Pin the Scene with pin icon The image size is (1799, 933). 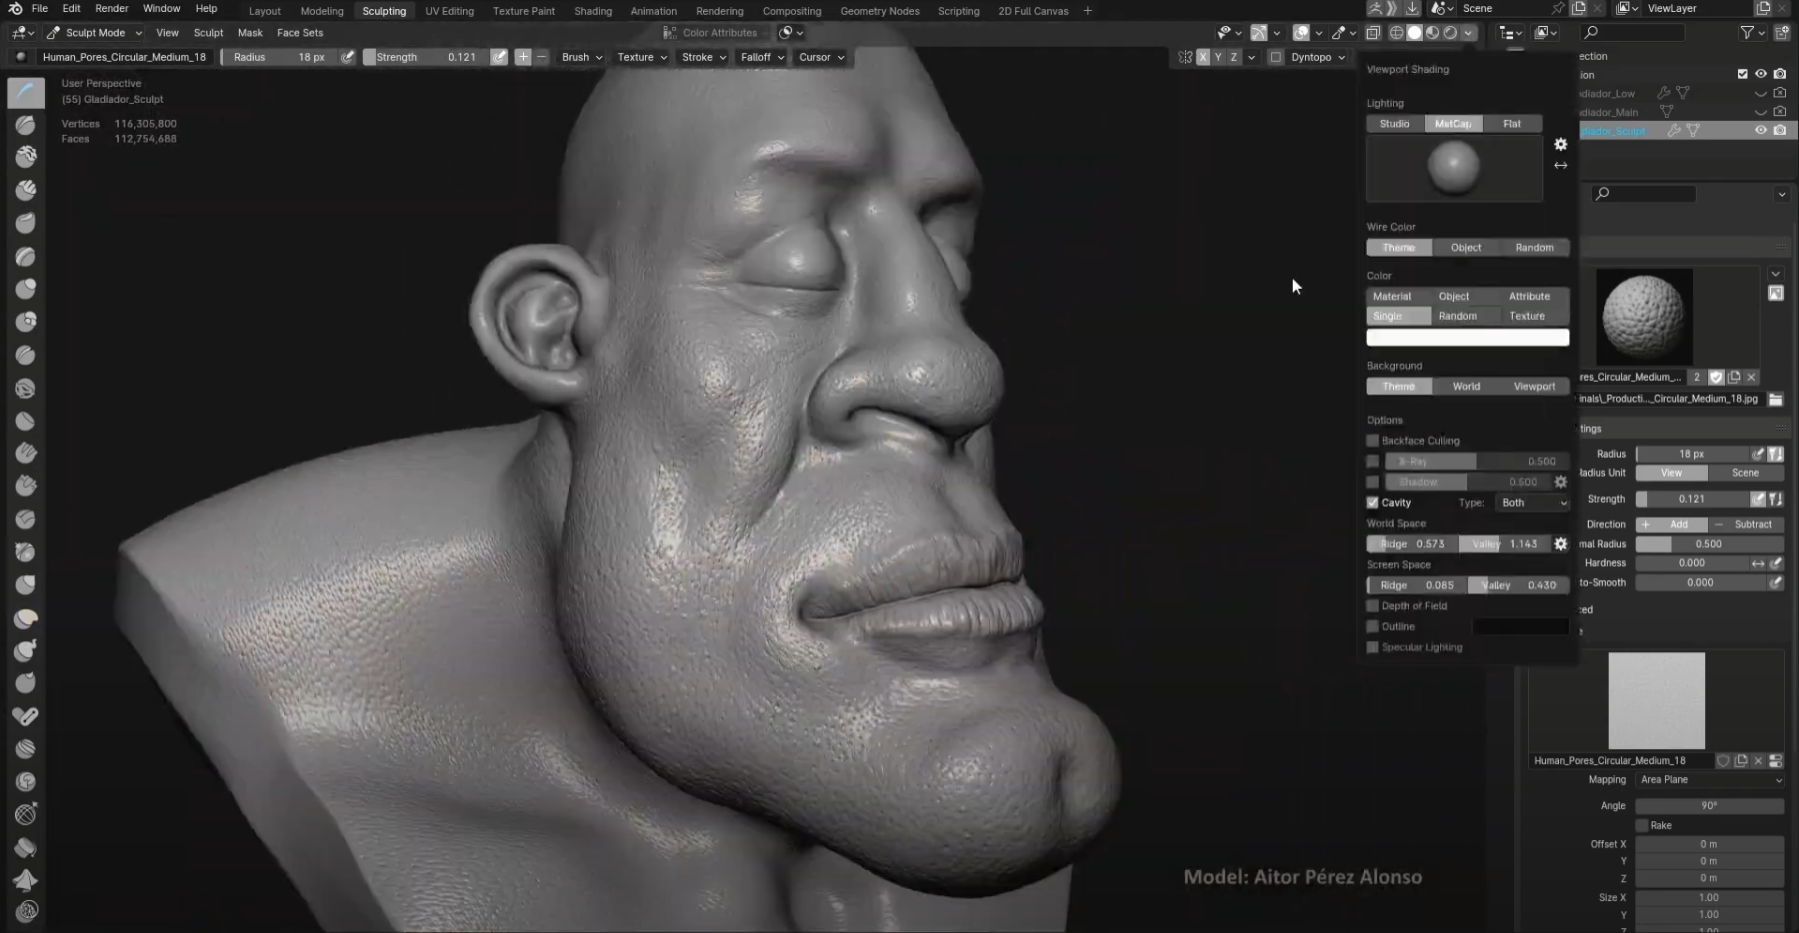(1557, 8)
